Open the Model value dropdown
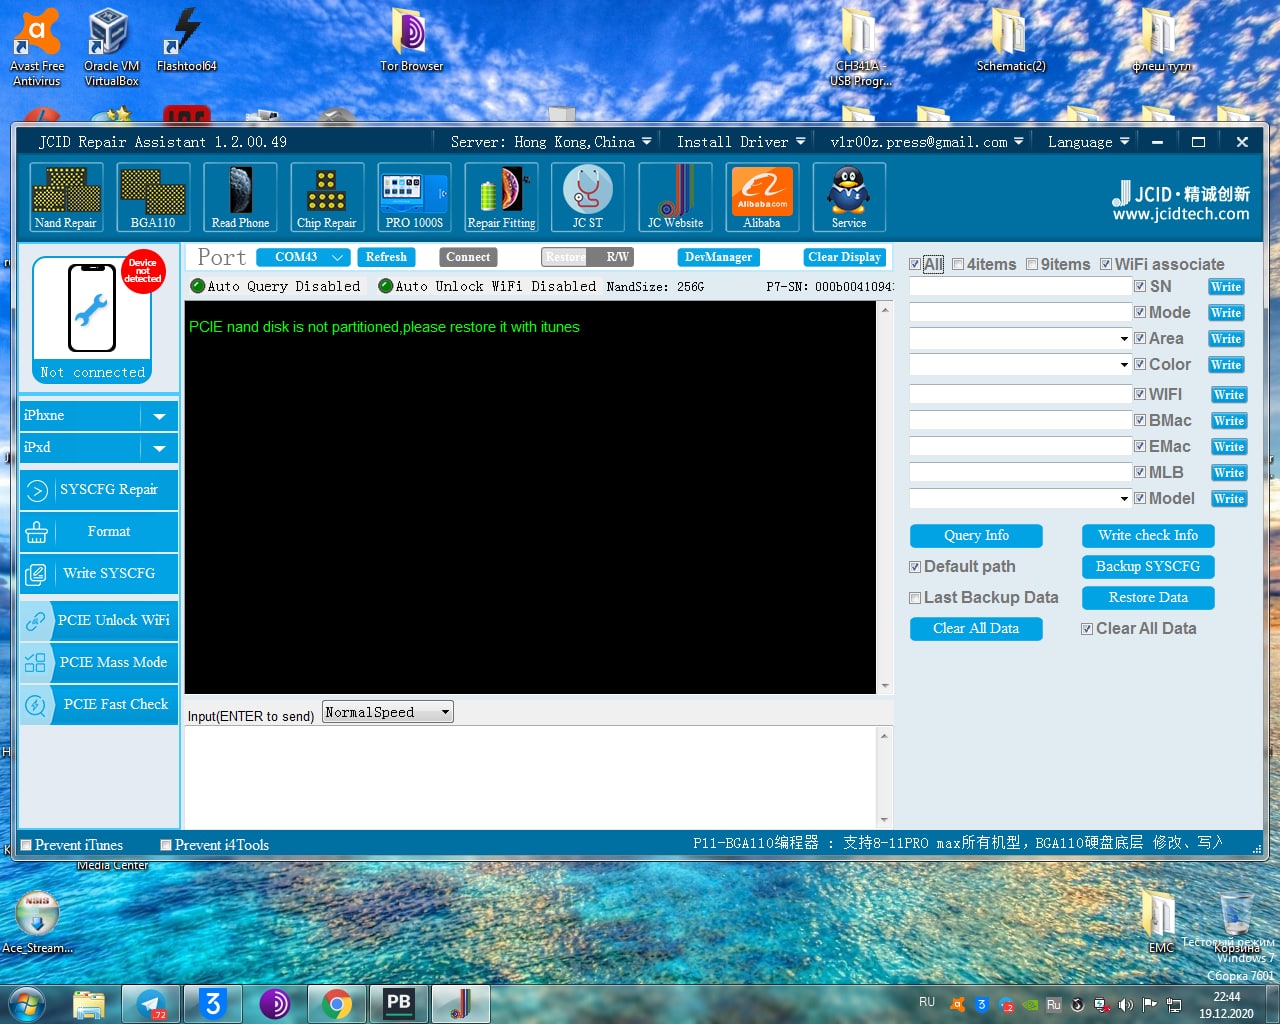The width and height of the screenshot is (1280, 1024). (1124, 499)
